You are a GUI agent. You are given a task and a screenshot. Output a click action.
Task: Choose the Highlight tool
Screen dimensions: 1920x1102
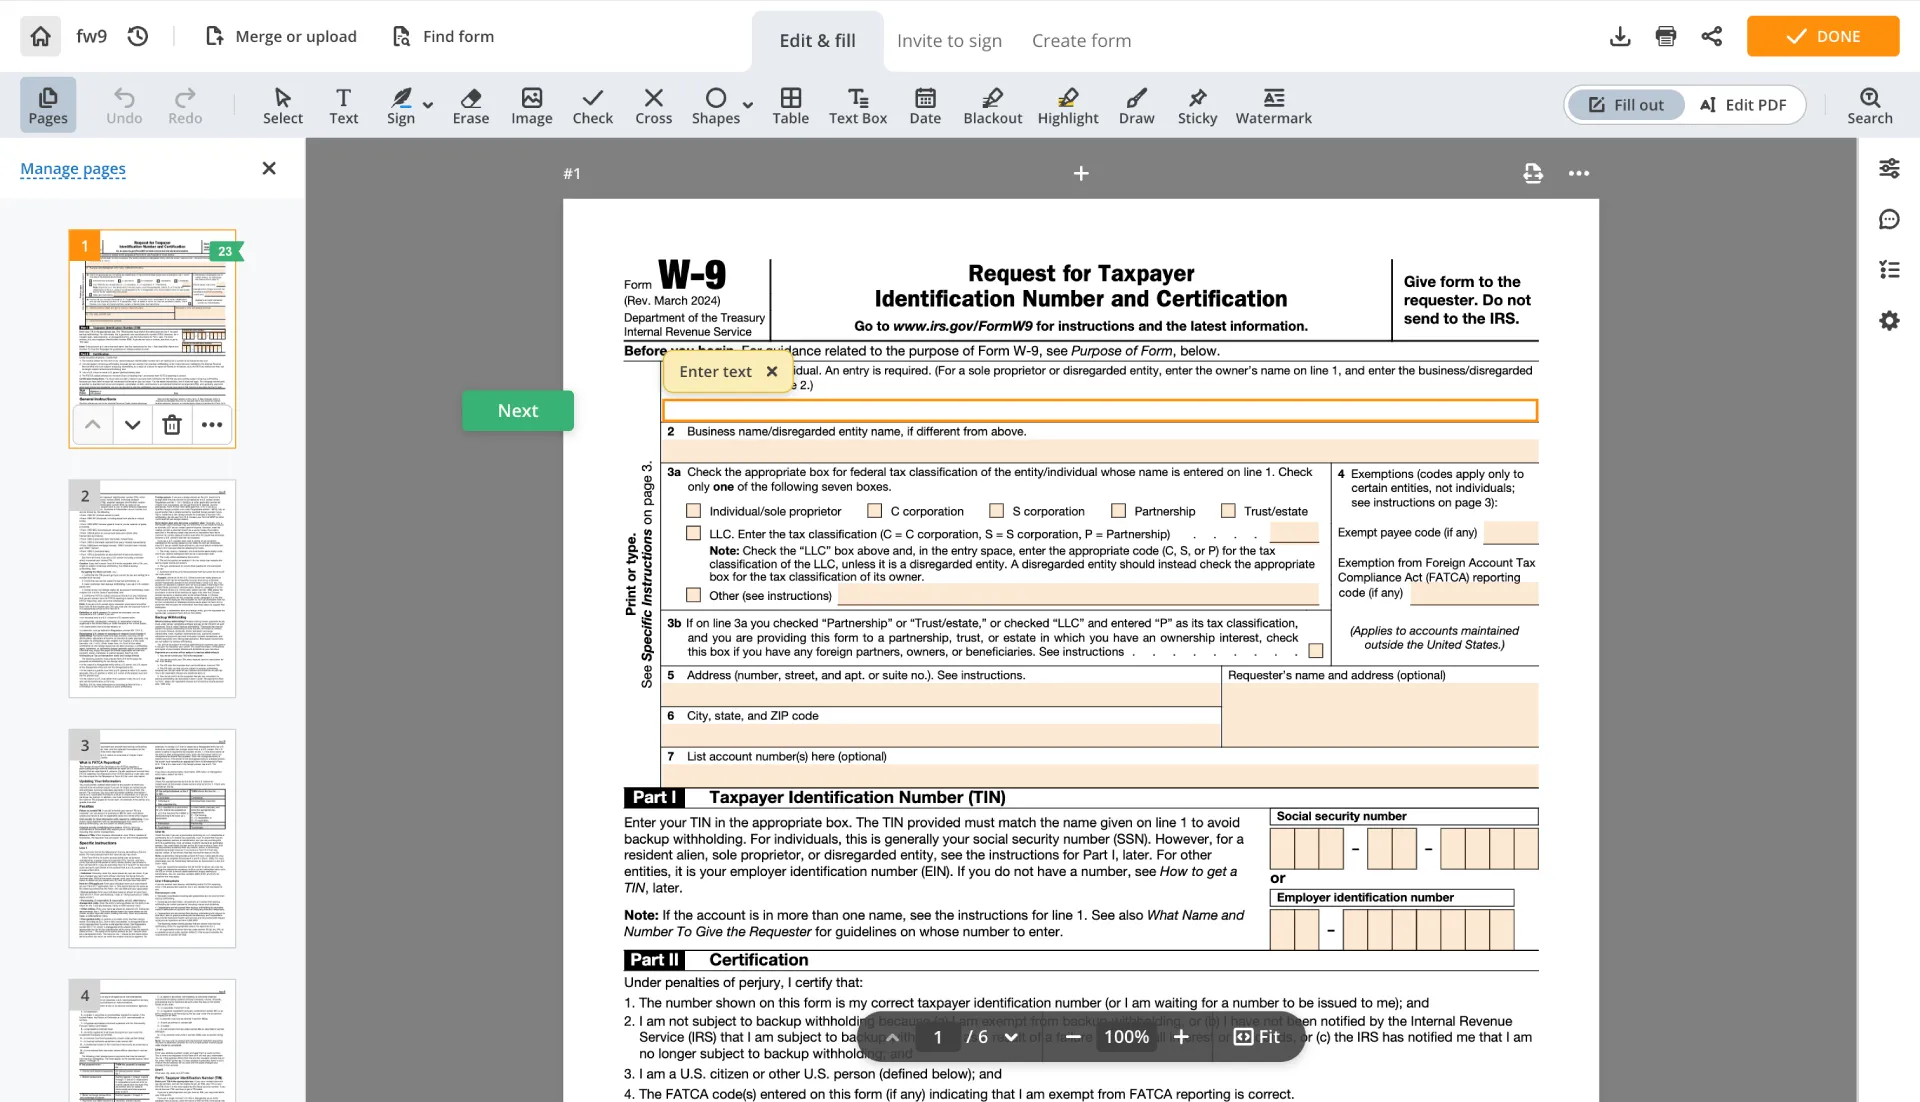coord(1068,105)
